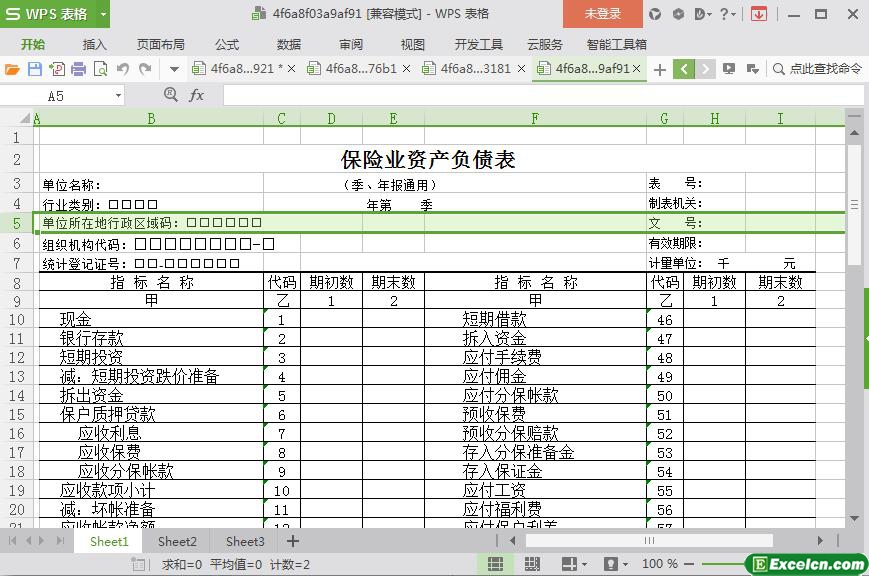Switch to Sheet2 tab
Viewport: 869px width, 576px height.
(x=177, y=541)
